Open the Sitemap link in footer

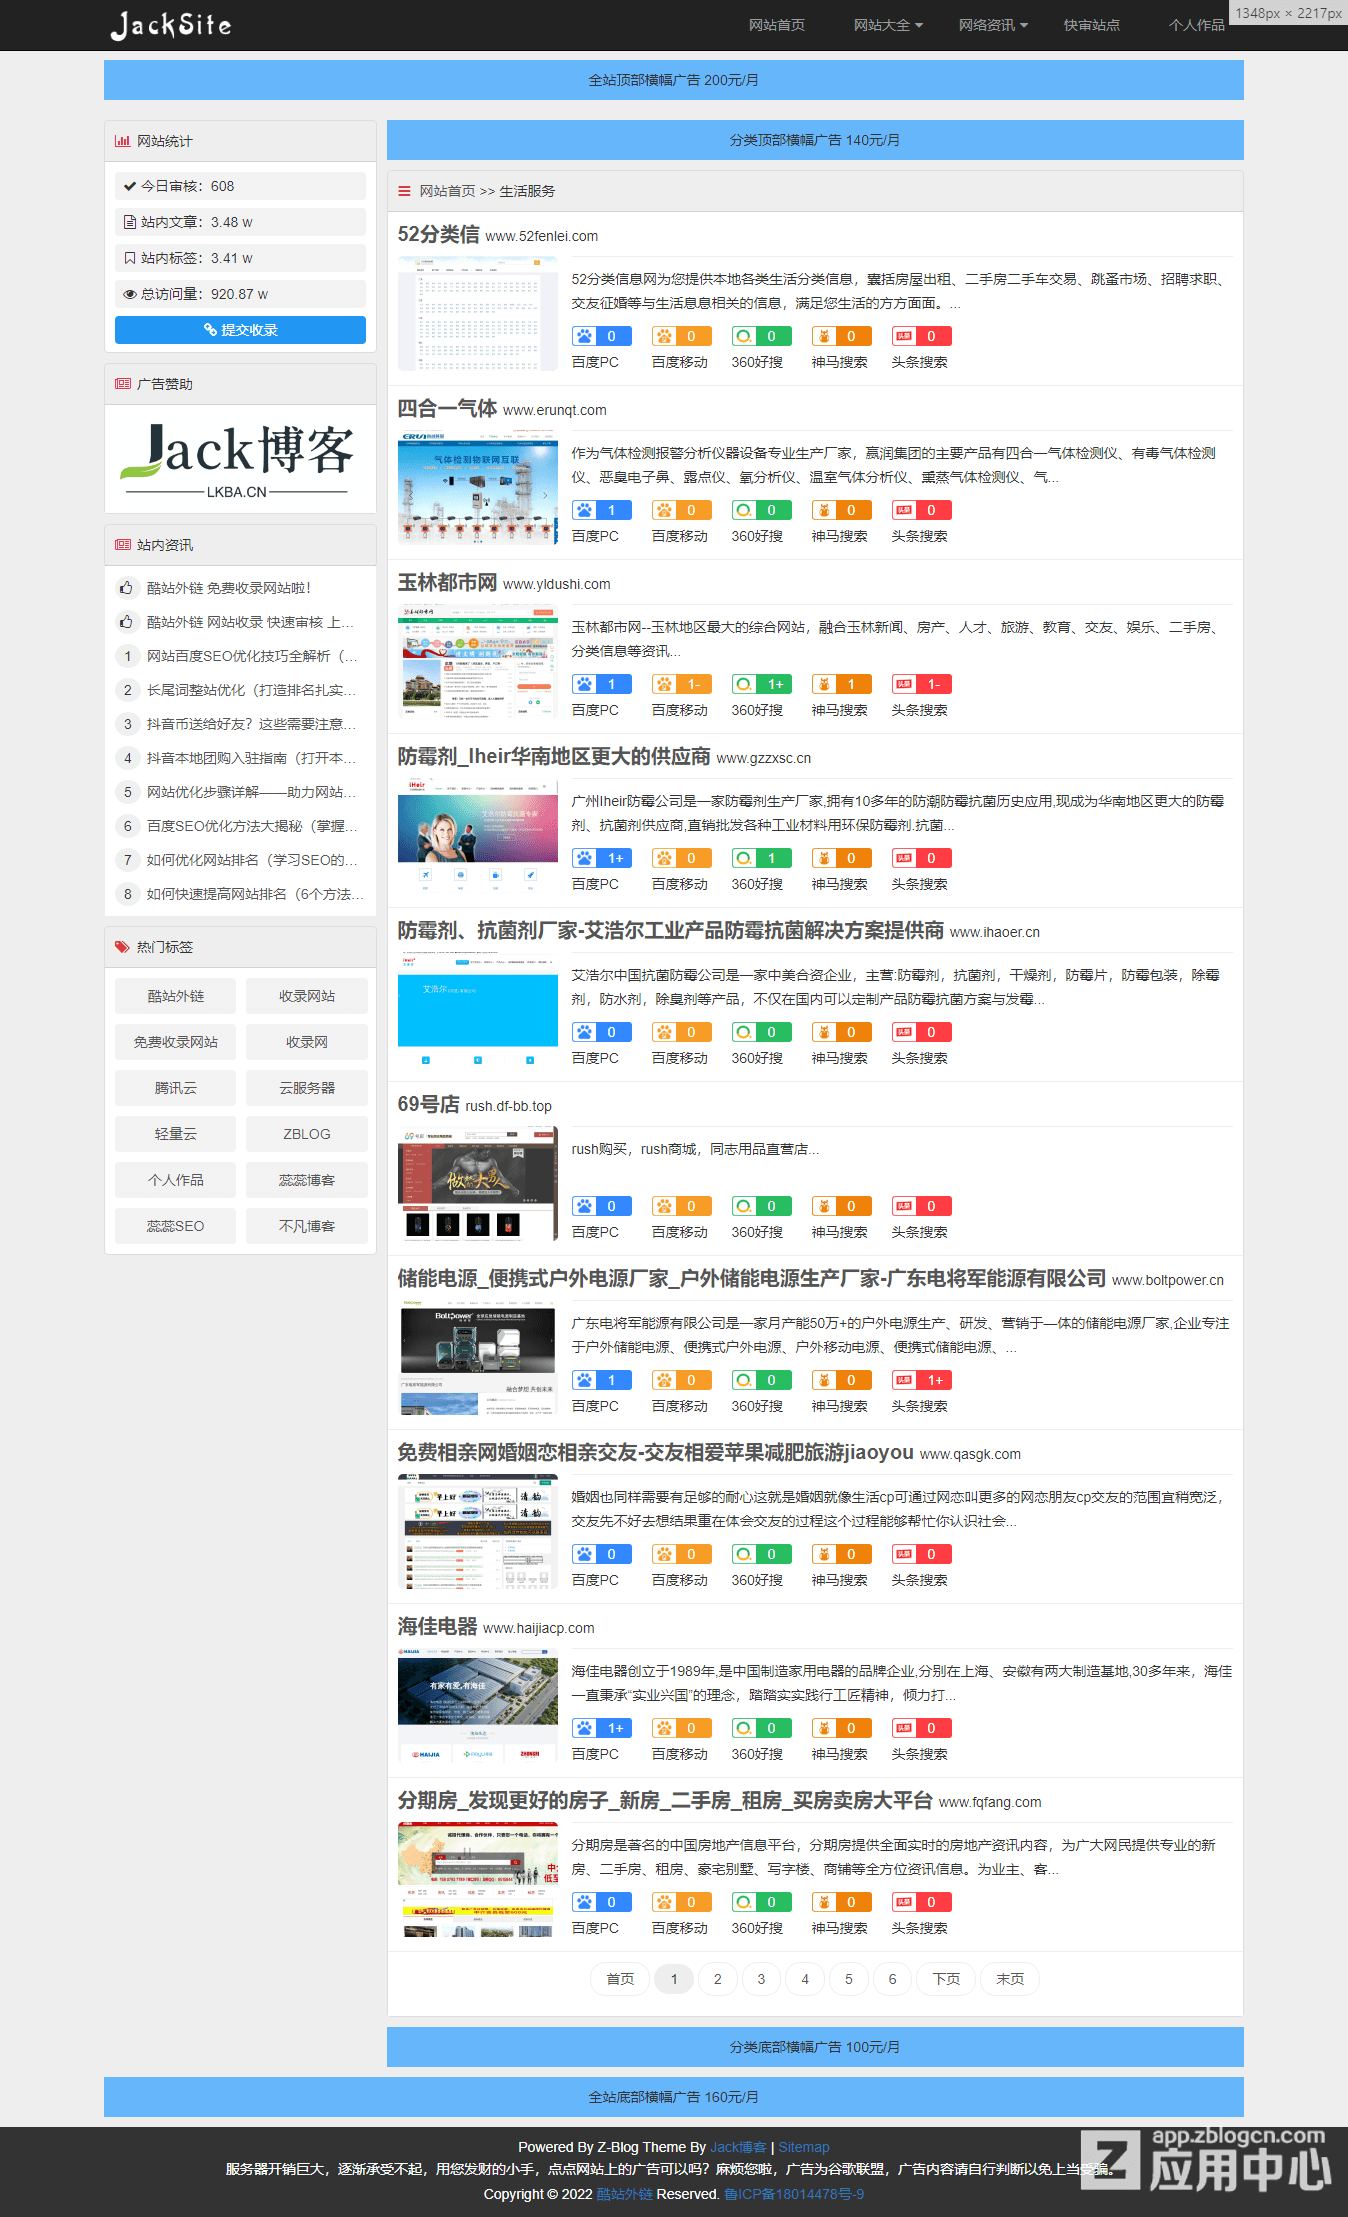(804, 2147)
